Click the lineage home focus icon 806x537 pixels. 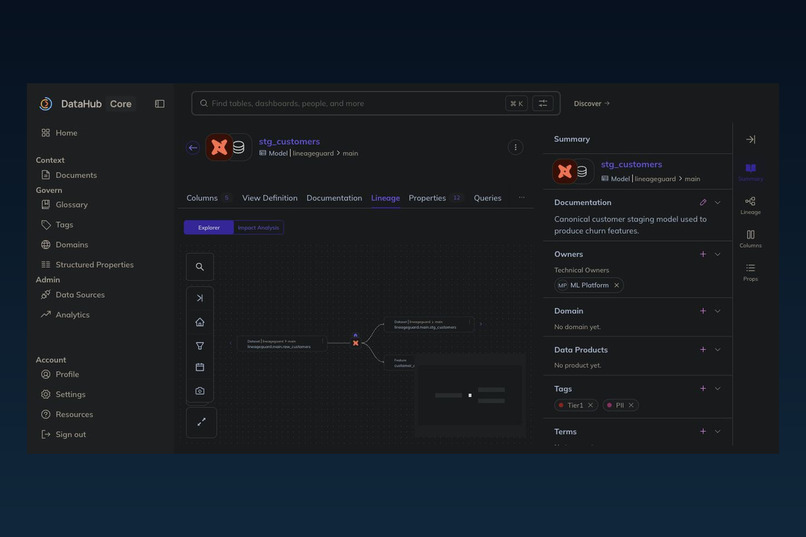200,322
